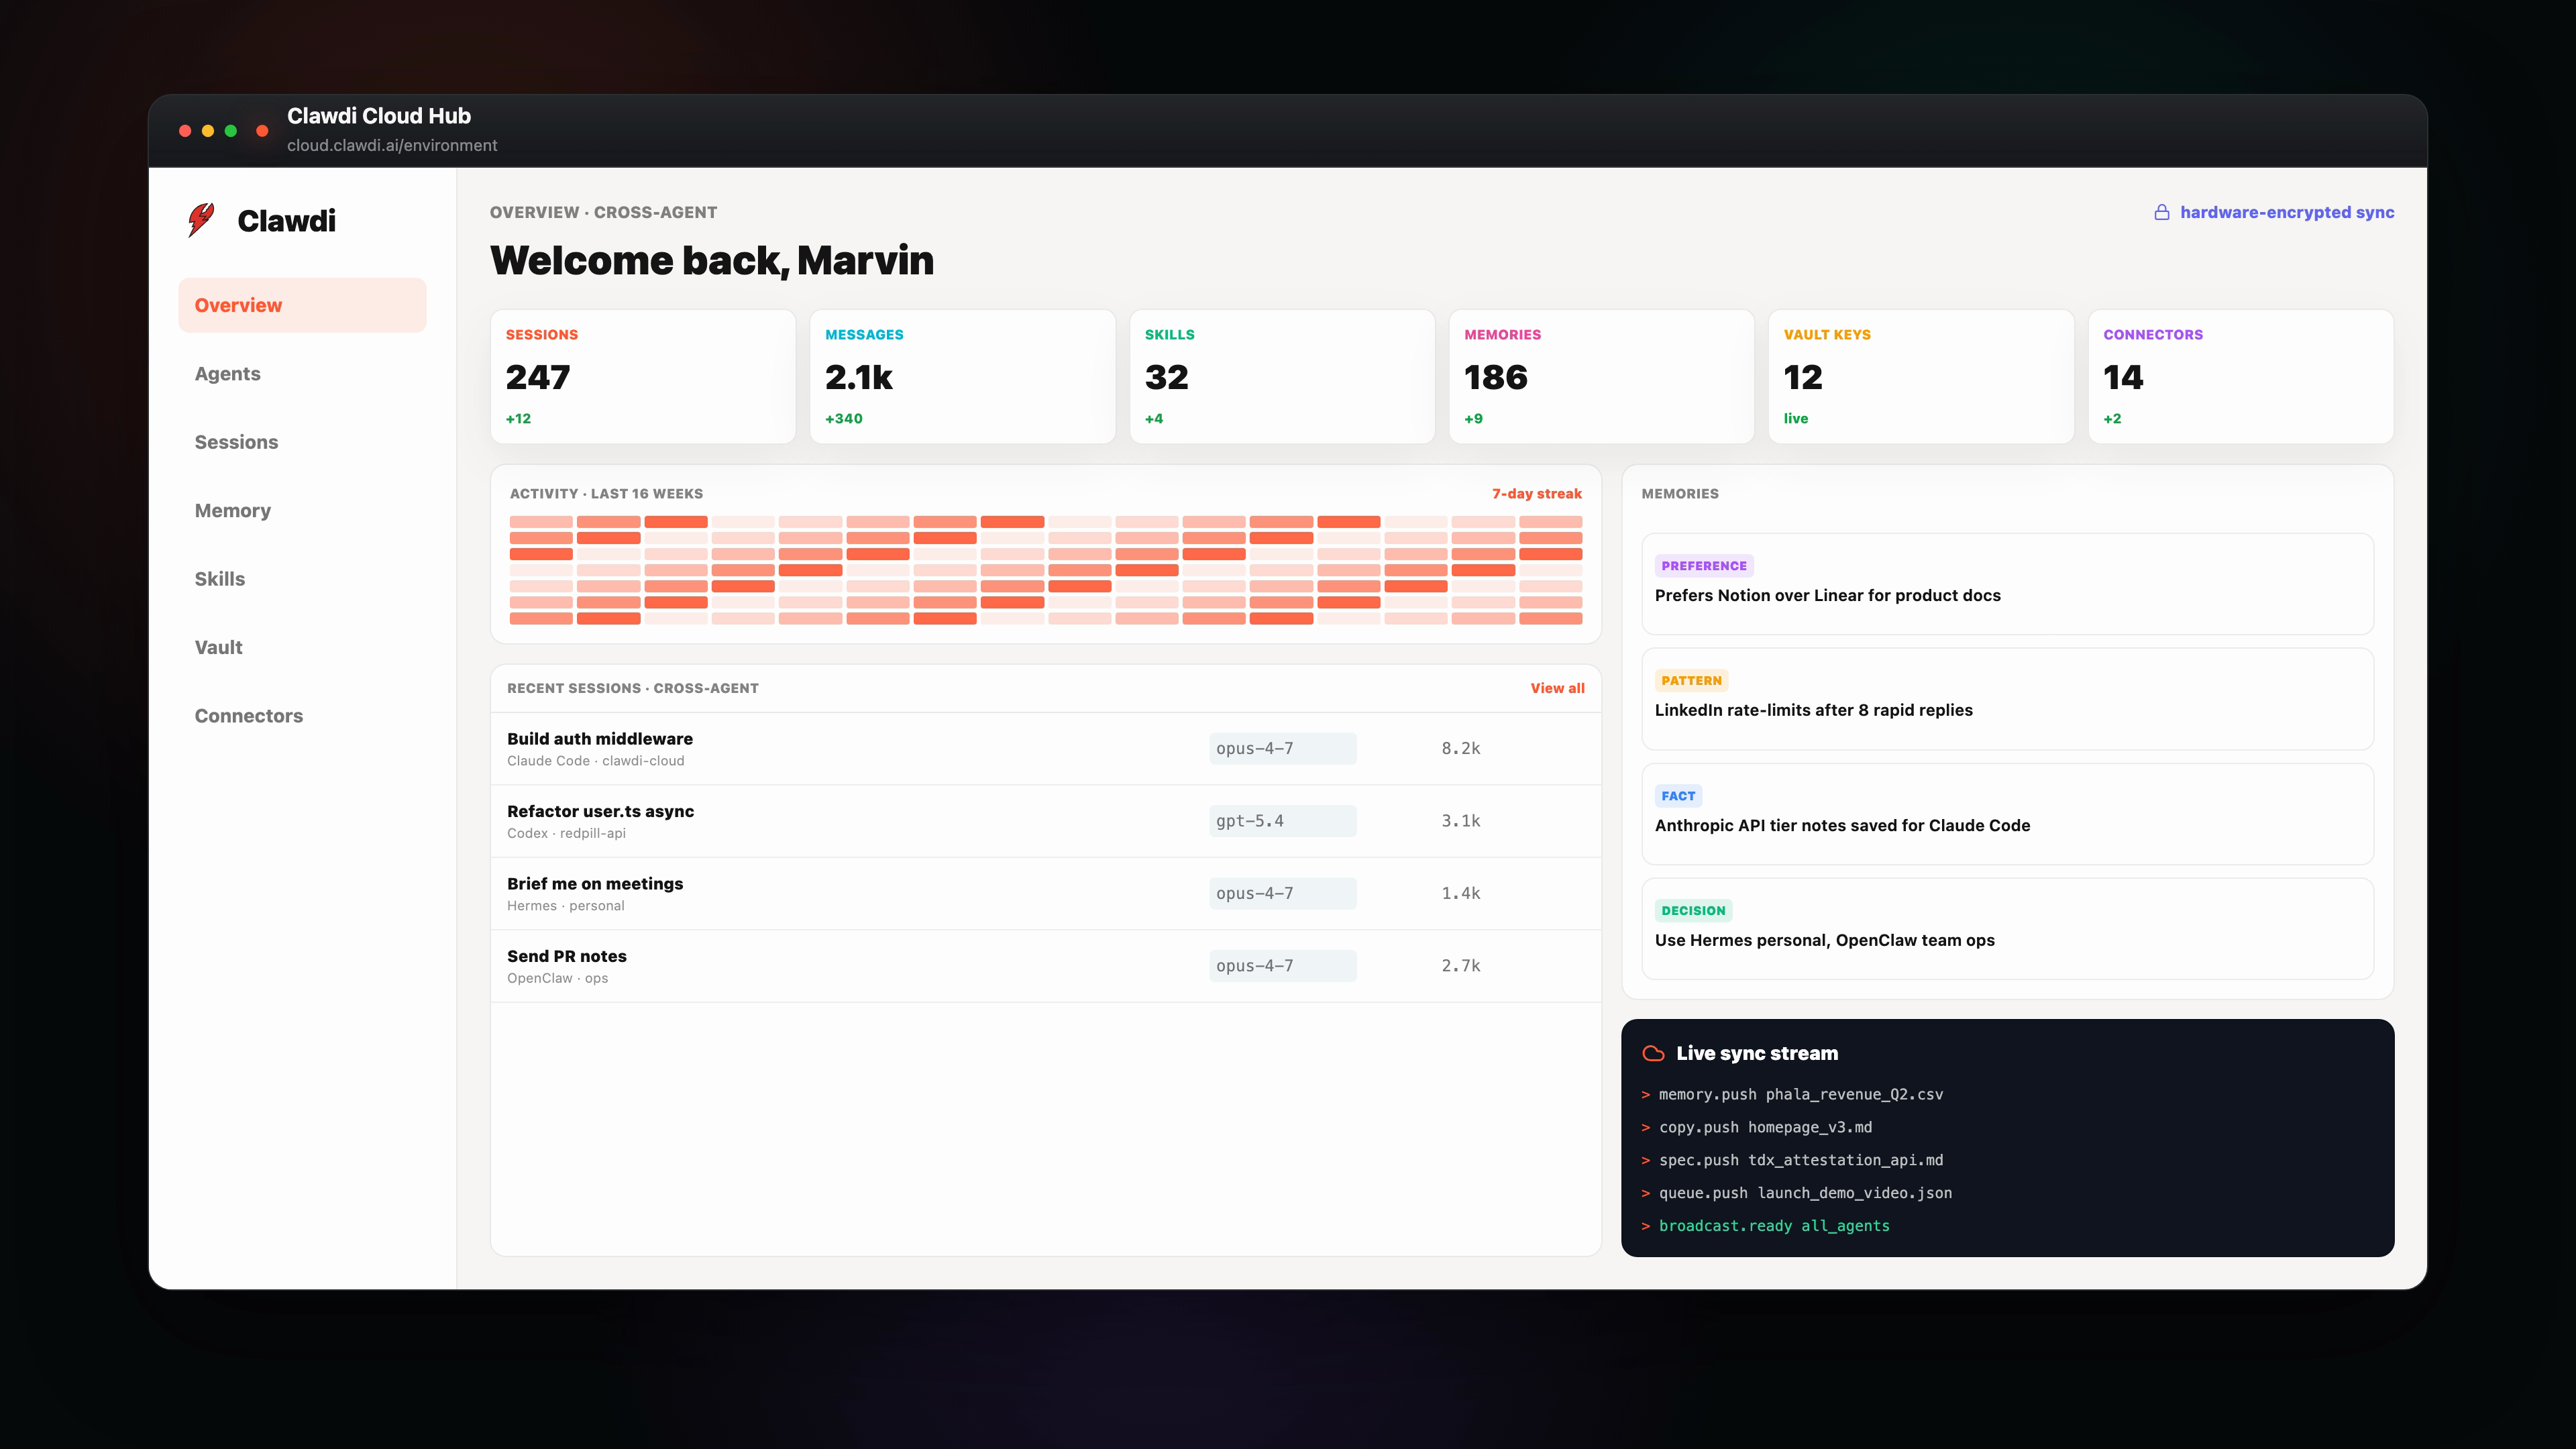Click the orange dot beside the window title
Viewport: 2576px width, 1449px height.
coord(262,131)
